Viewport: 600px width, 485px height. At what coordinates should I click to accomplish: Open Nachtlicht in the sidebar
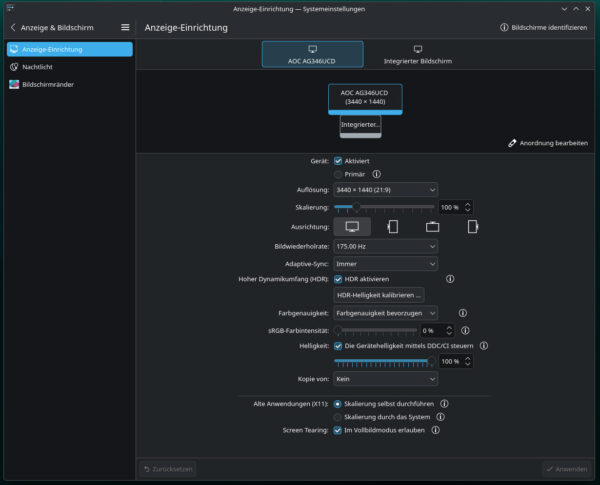tap(40, 67)
